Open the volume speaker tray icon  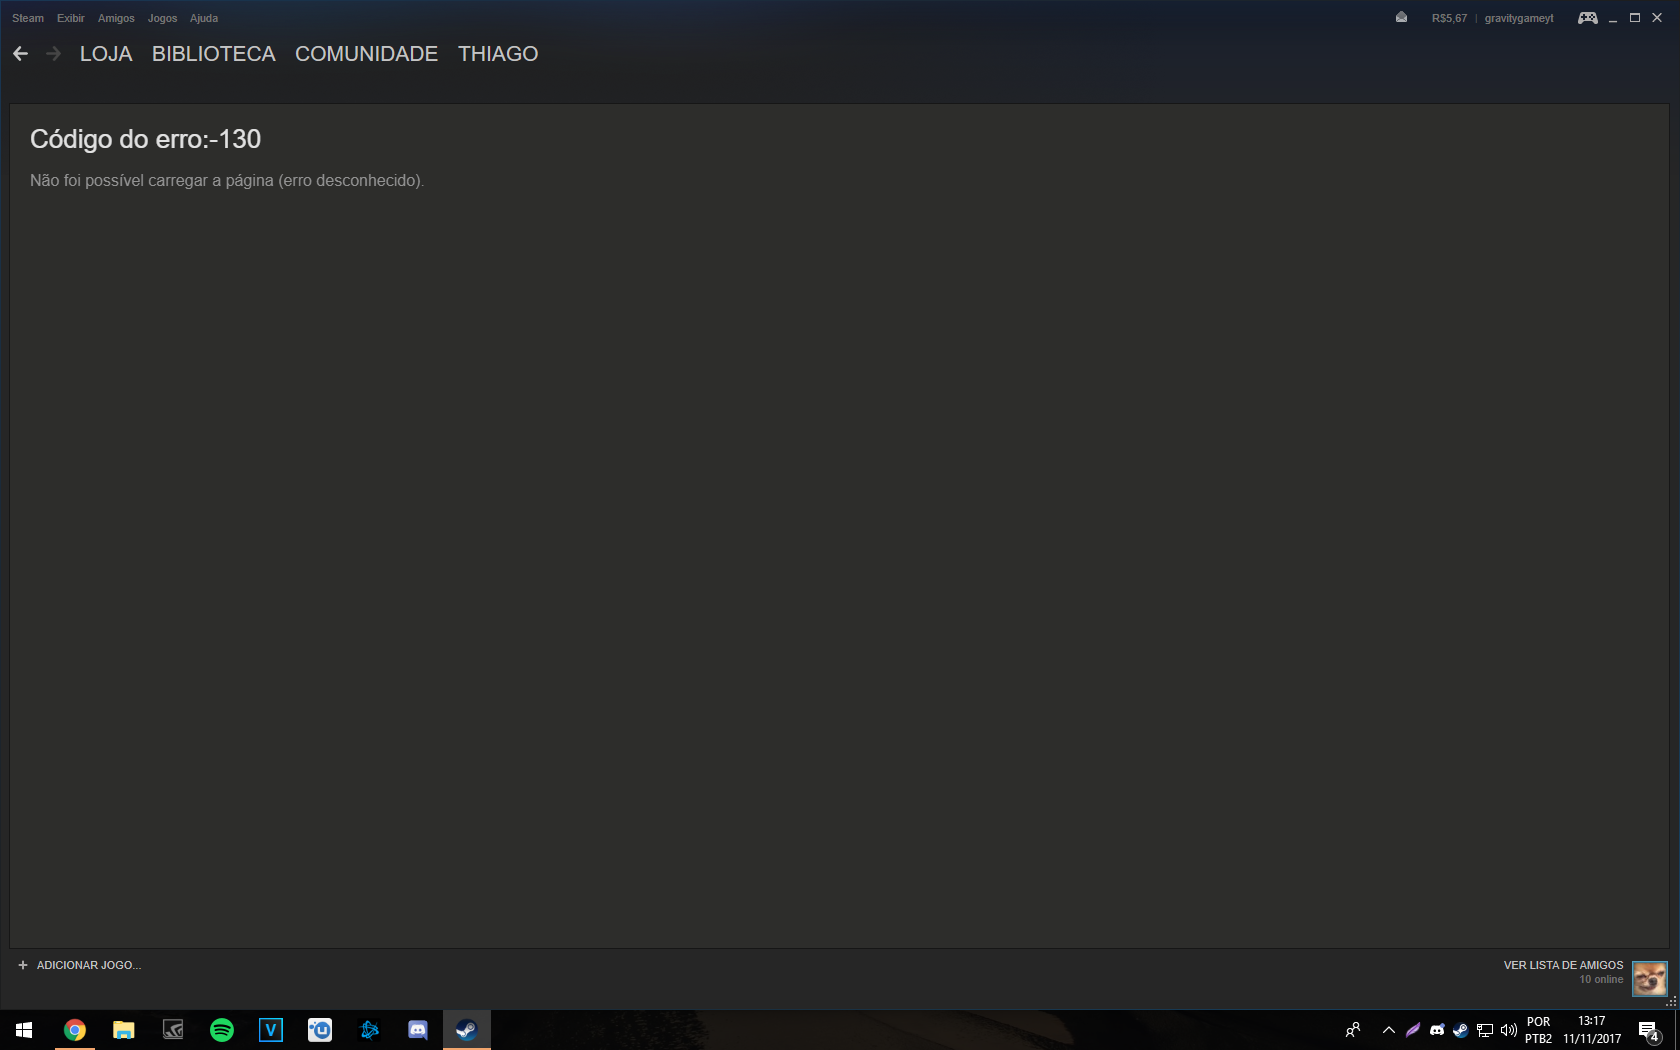click(1509, 1030)
